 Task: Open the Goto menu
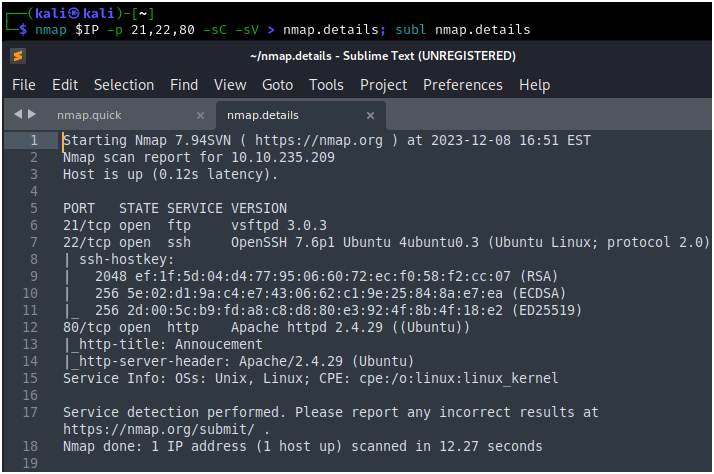point(277,85)
